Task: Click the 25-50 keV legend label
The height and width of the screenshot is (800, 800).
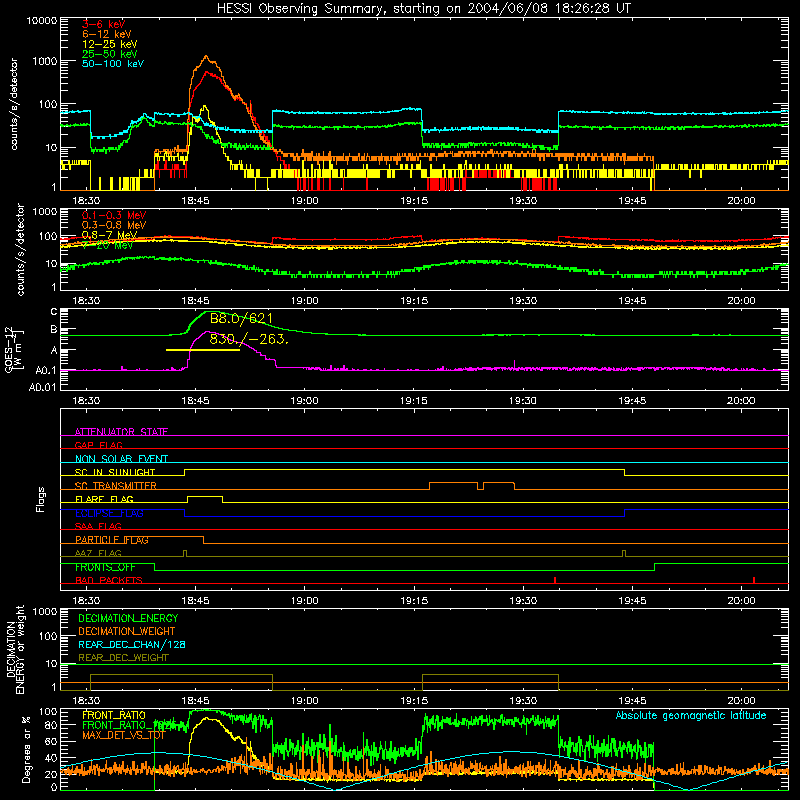Action: click(x=110, y=54)
